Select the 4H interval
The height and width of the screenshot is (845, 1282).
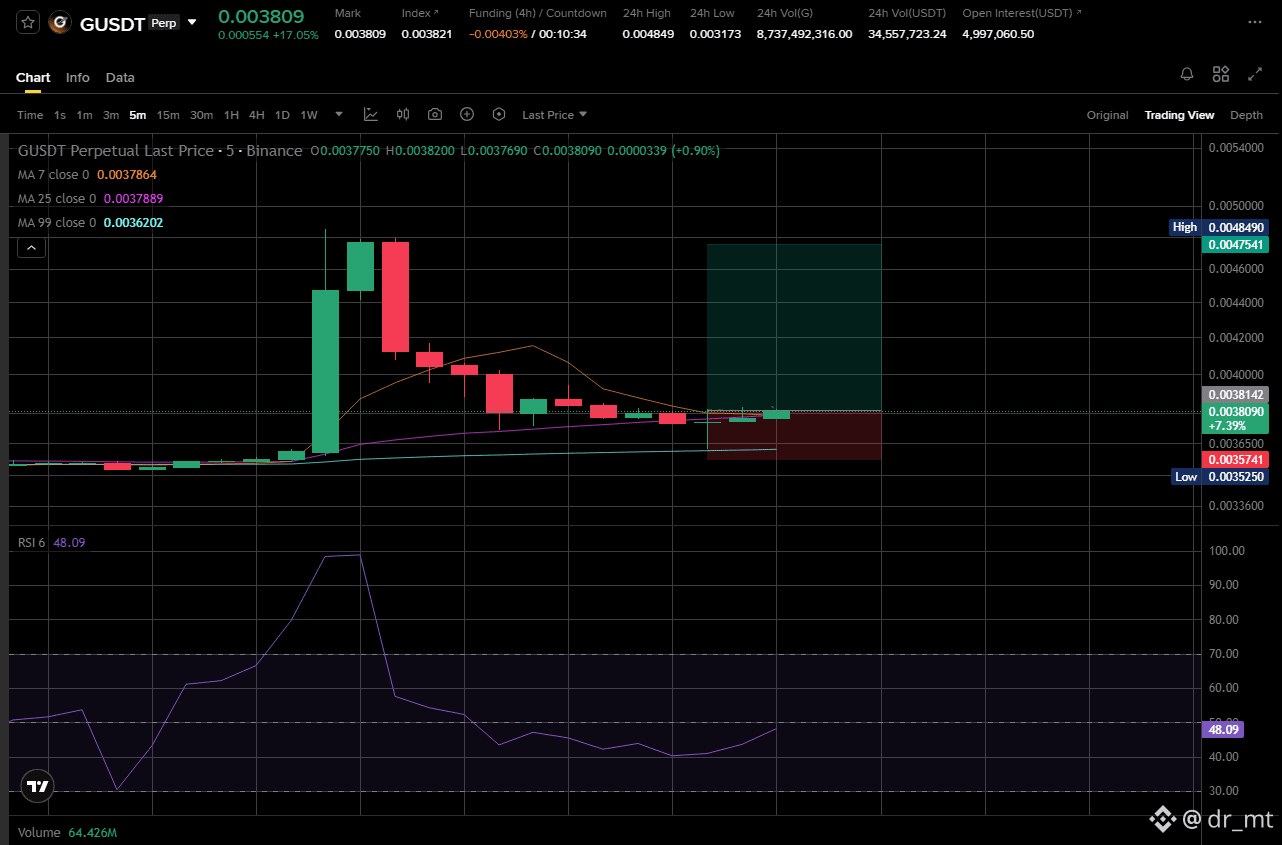coord(257,115)
